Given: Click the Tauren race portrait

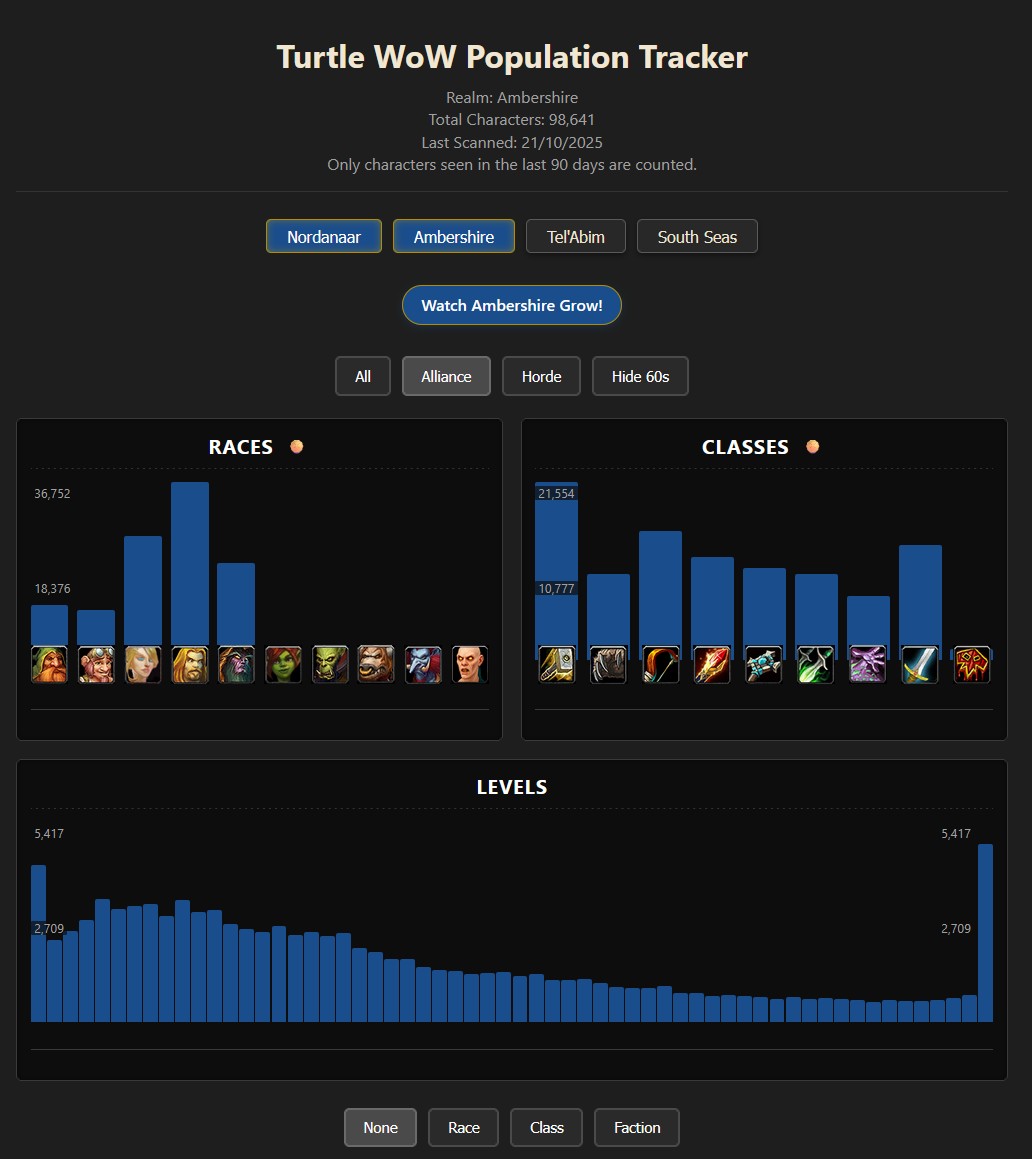Looking at the screenshot, I should click(376, 664).
